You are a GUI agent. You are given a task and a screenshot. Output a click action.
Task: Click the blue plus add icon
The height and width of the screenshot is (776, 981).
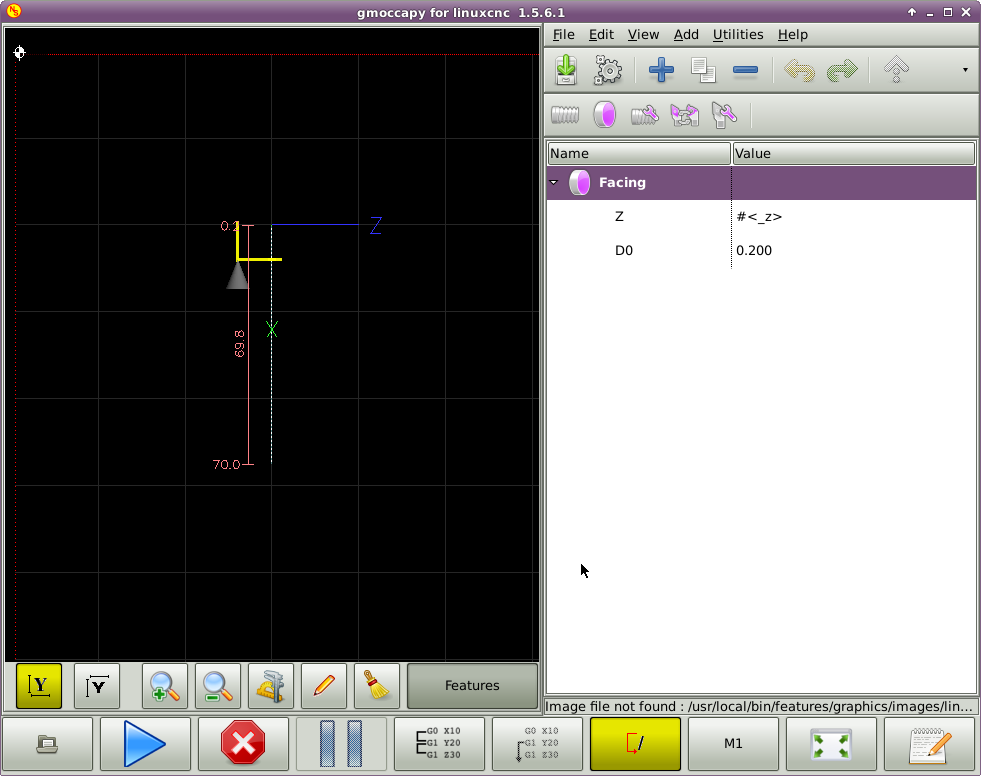coord(661,69)
